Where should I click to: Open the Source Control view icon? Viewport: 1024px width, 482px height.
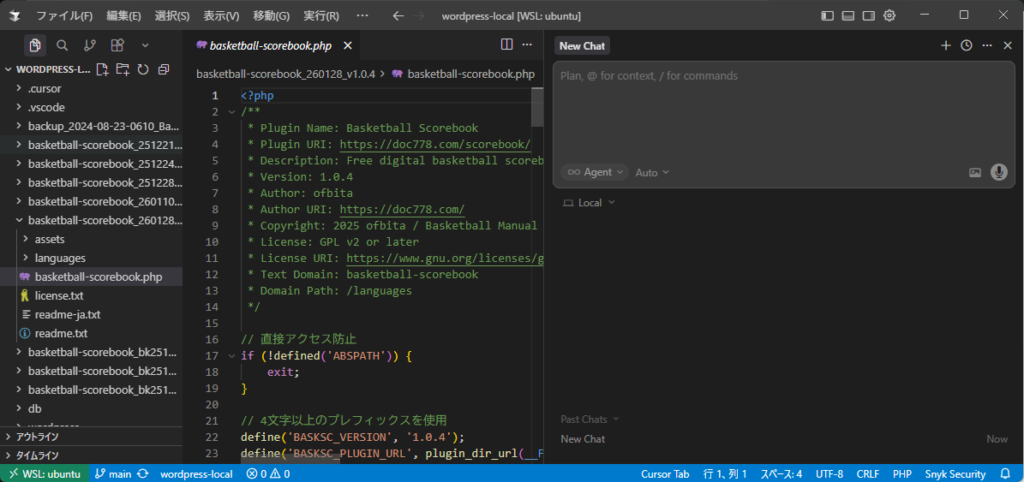tap(90, 45)
